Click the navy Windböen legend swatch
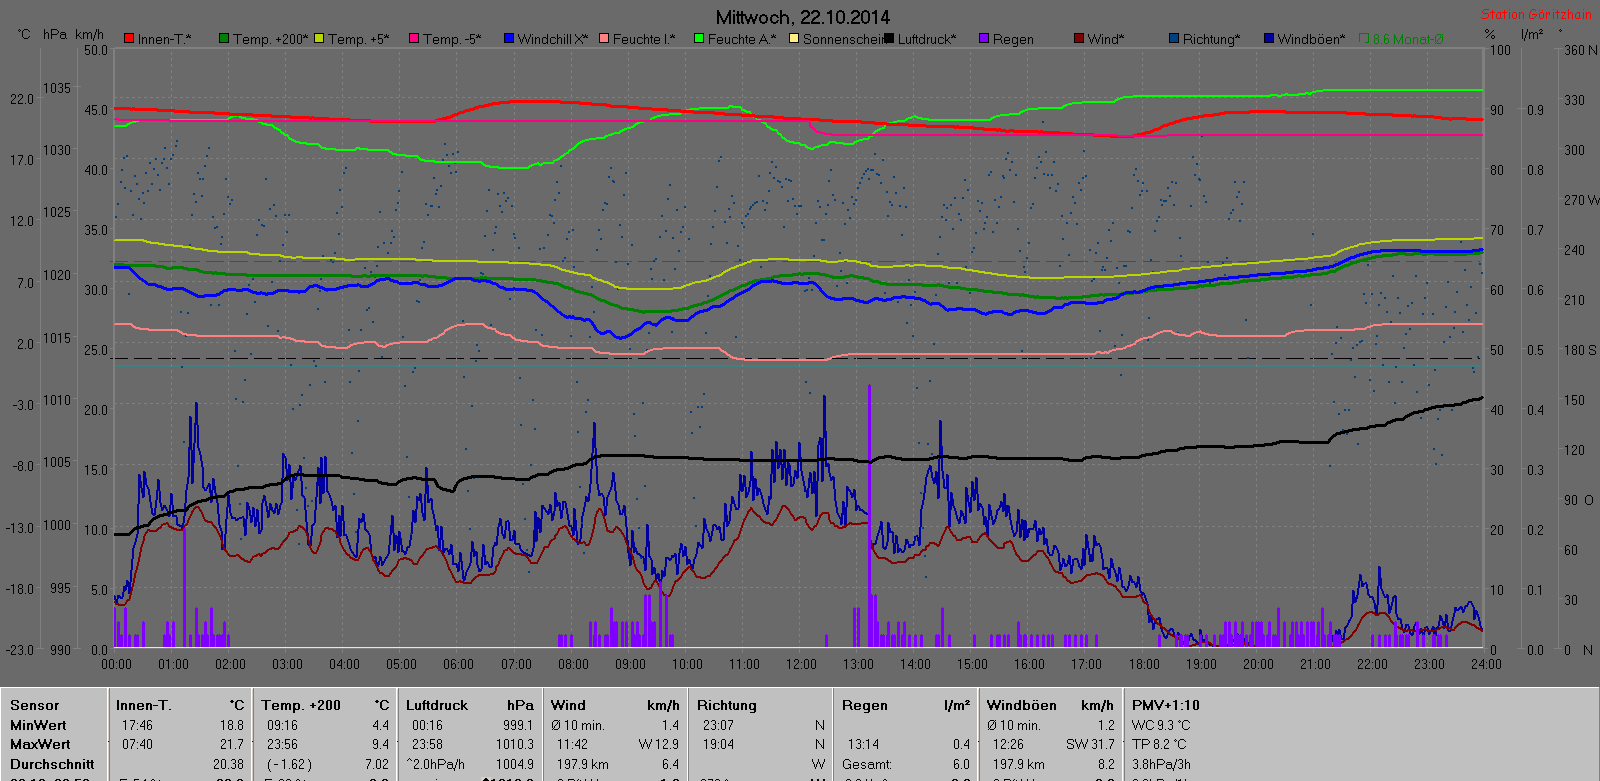 pyautogui.click(x=1269, y=38)
